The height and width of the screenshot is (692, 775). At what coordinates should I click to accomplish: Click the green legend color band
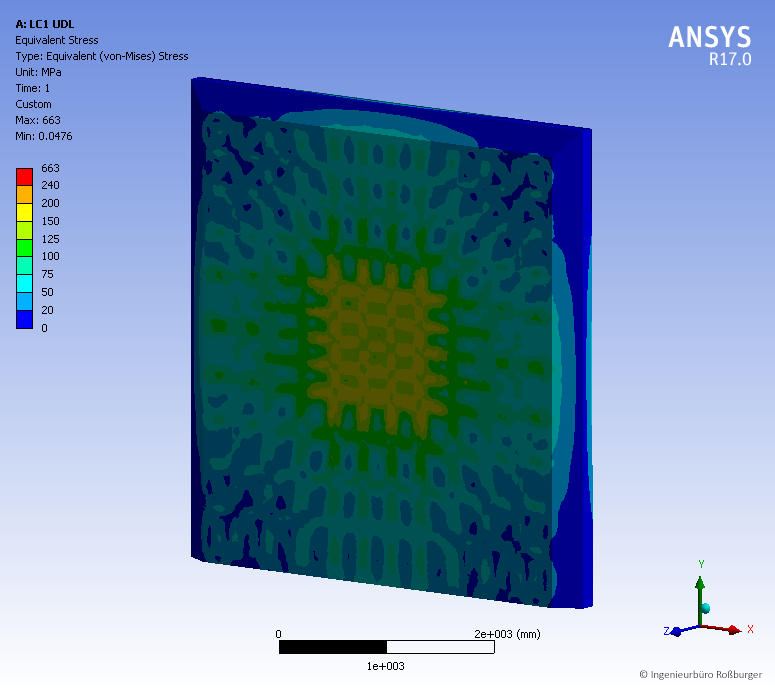(x=24, y=248)
